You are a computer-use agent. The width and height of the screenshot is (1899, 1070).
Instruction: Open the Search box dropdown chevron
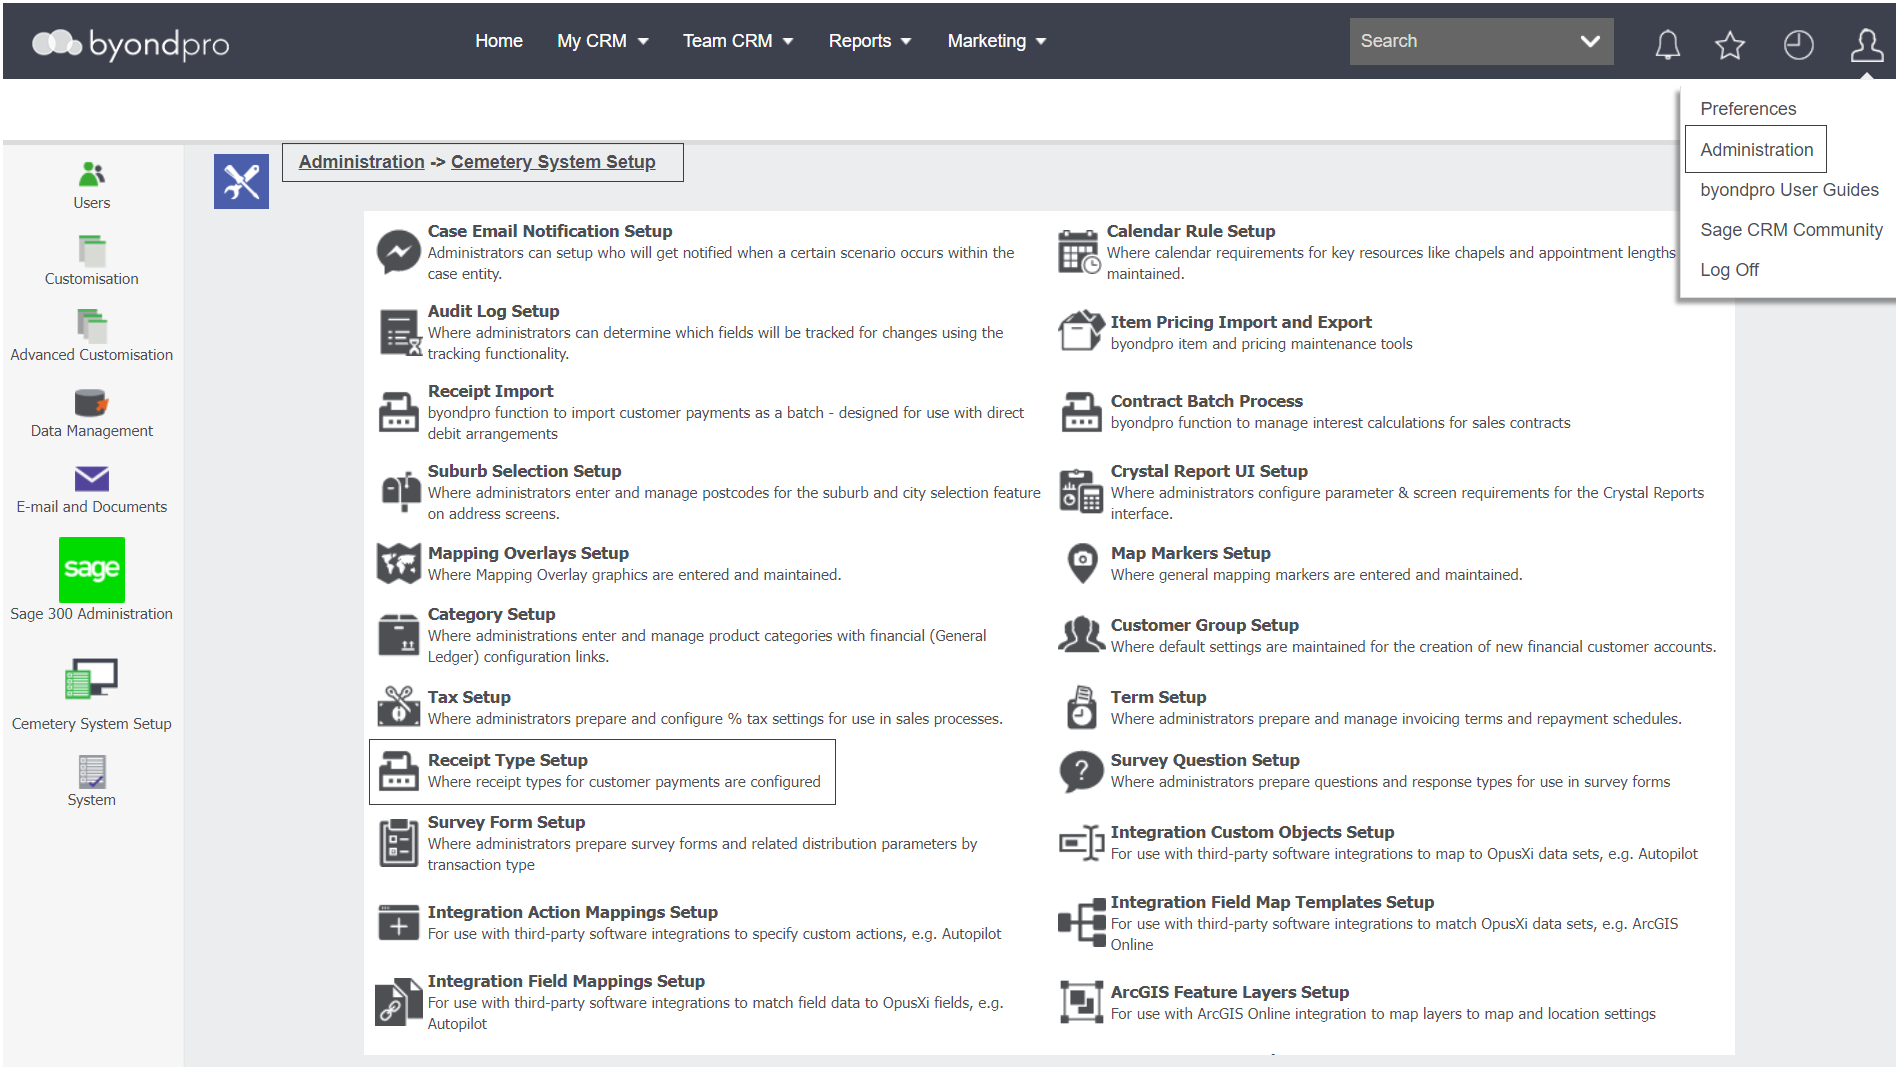[x=1590, y=41]
